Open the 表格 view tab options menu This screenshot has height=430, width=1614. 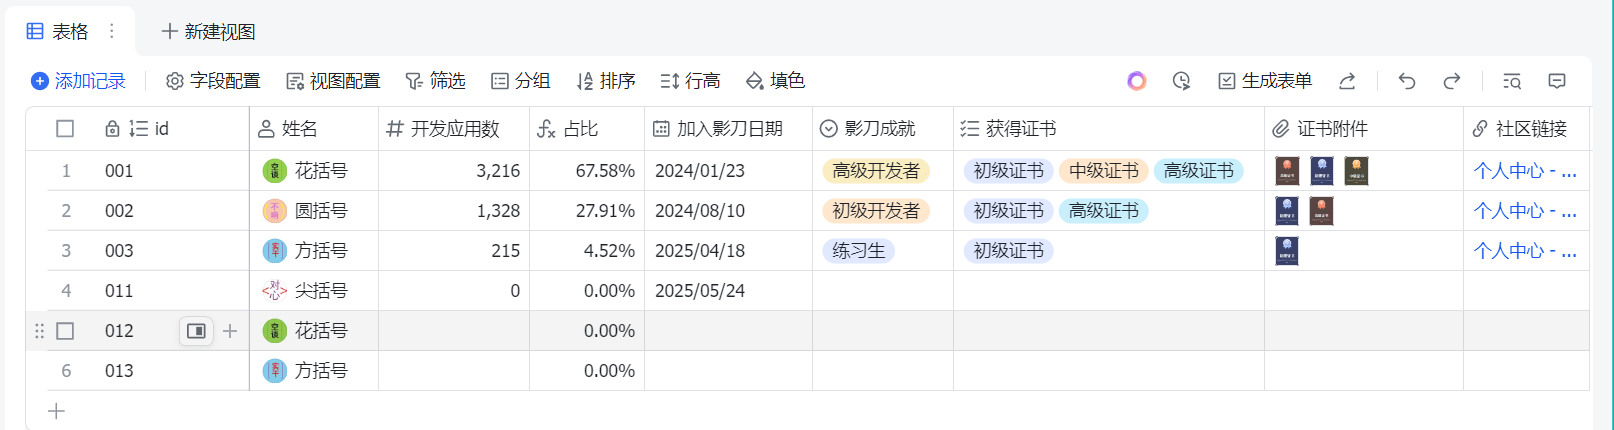coord(112,32)
